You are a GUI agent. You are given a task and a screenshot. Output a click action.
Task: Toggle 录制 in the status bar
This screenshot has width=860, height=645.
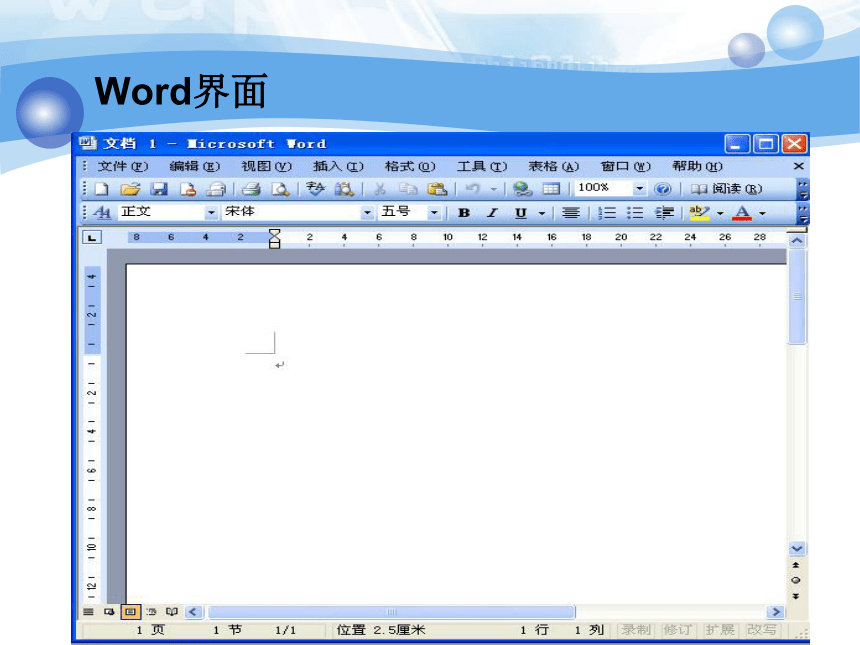pyautogui.click(x=636, y=630)
